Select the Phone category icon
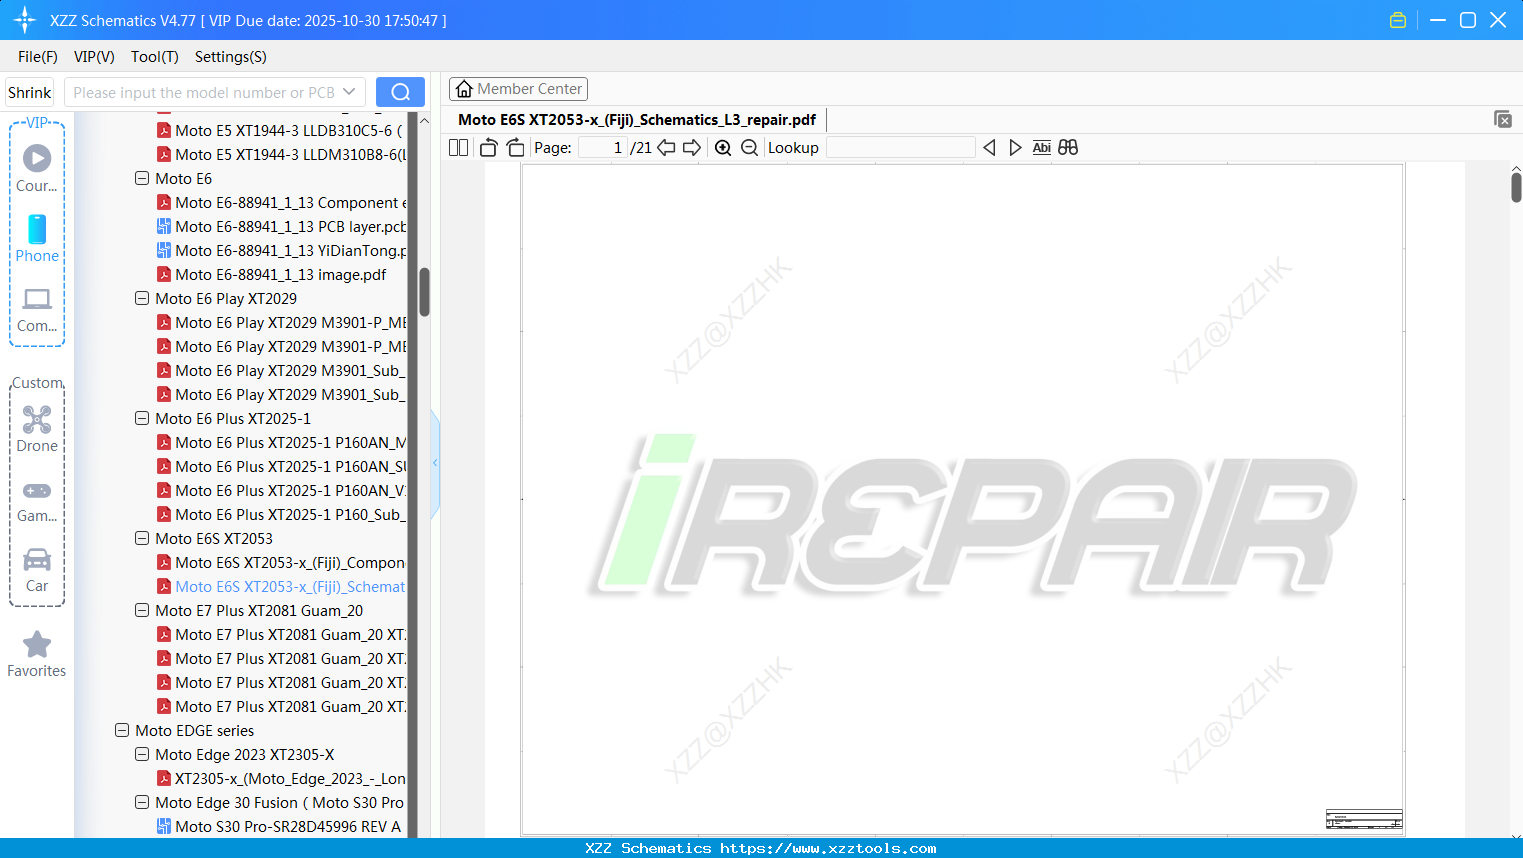 coord(37,238)
